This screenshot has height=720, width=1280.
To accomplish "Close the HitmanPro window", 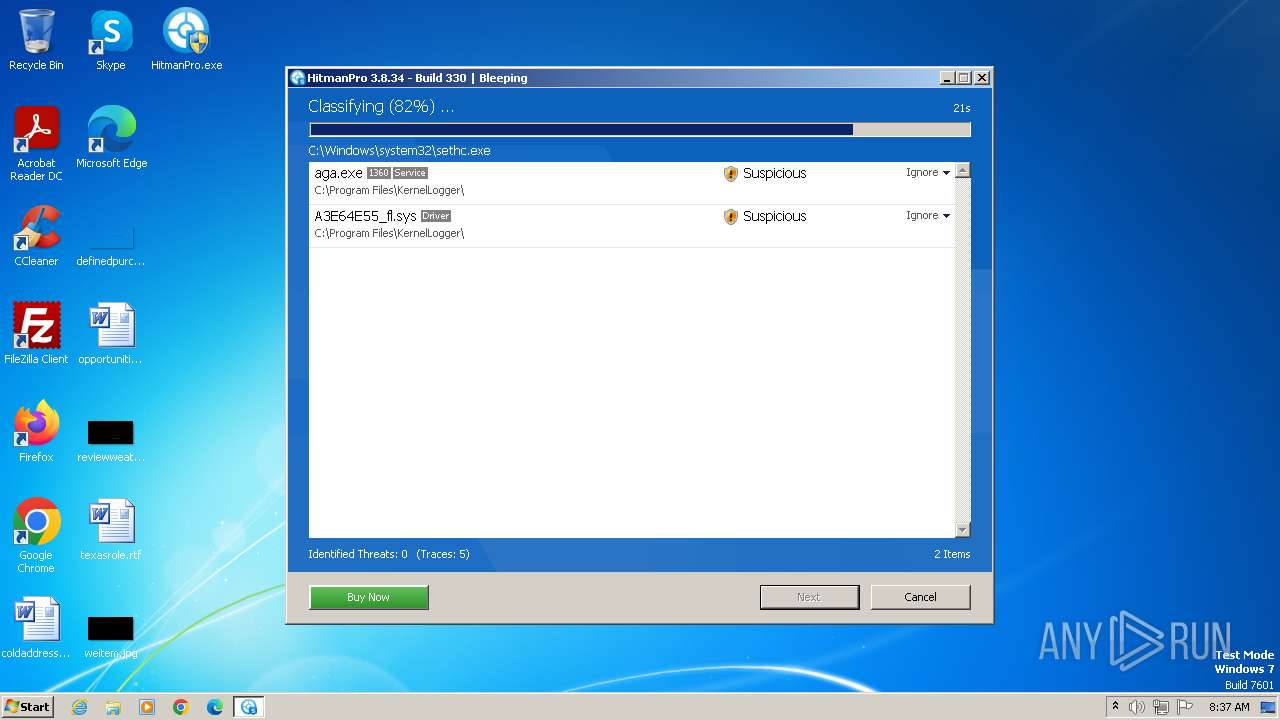I will pos(982,78).
